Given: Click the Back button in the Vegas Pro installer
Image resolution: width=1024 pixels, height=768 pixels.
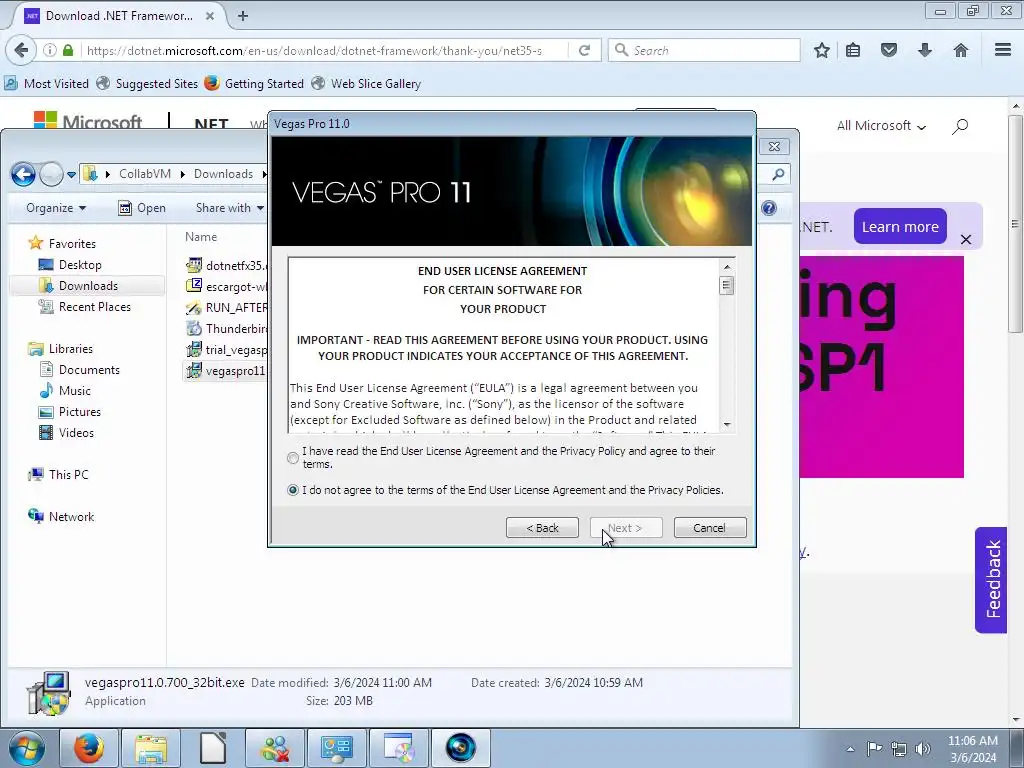Looking at the screenshot, I should (x=542, y=528).
